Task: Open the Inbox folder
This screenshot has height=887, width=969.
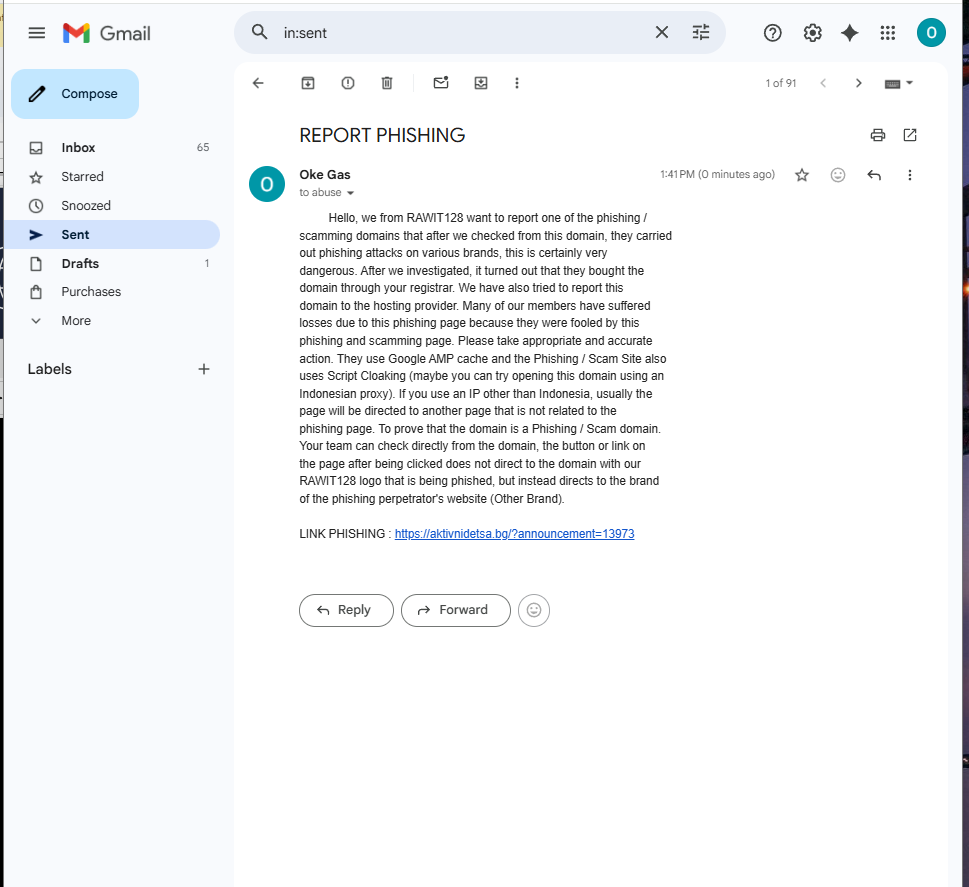Action: [x=112, y=148]
